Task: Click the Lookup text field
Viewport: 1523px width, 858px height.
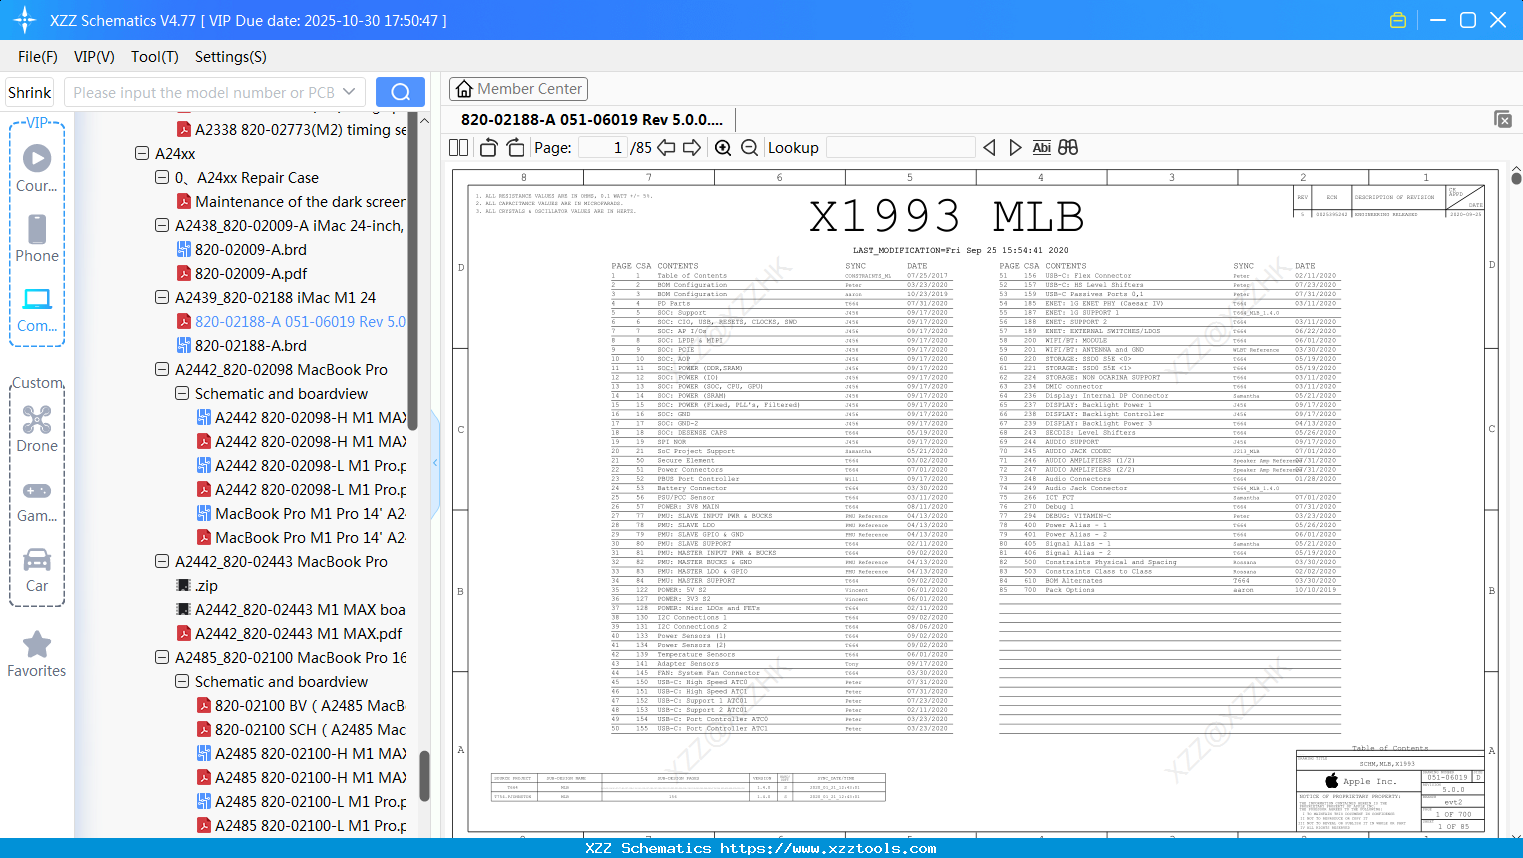Action: [x=900, y=148]
